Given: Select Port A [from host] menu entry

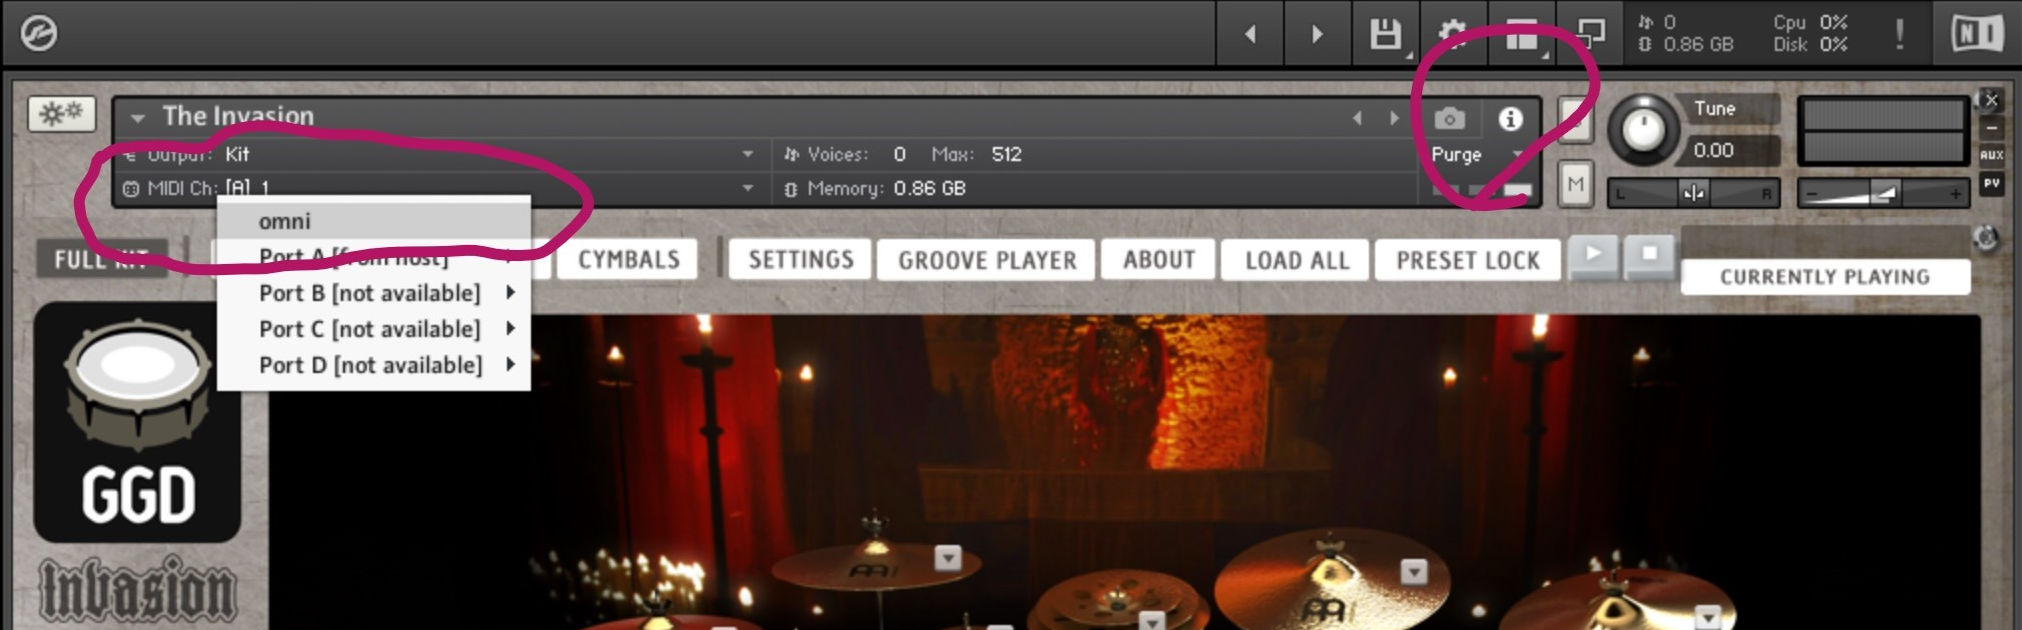Looking at the screenshot, I should click(374, 257).
